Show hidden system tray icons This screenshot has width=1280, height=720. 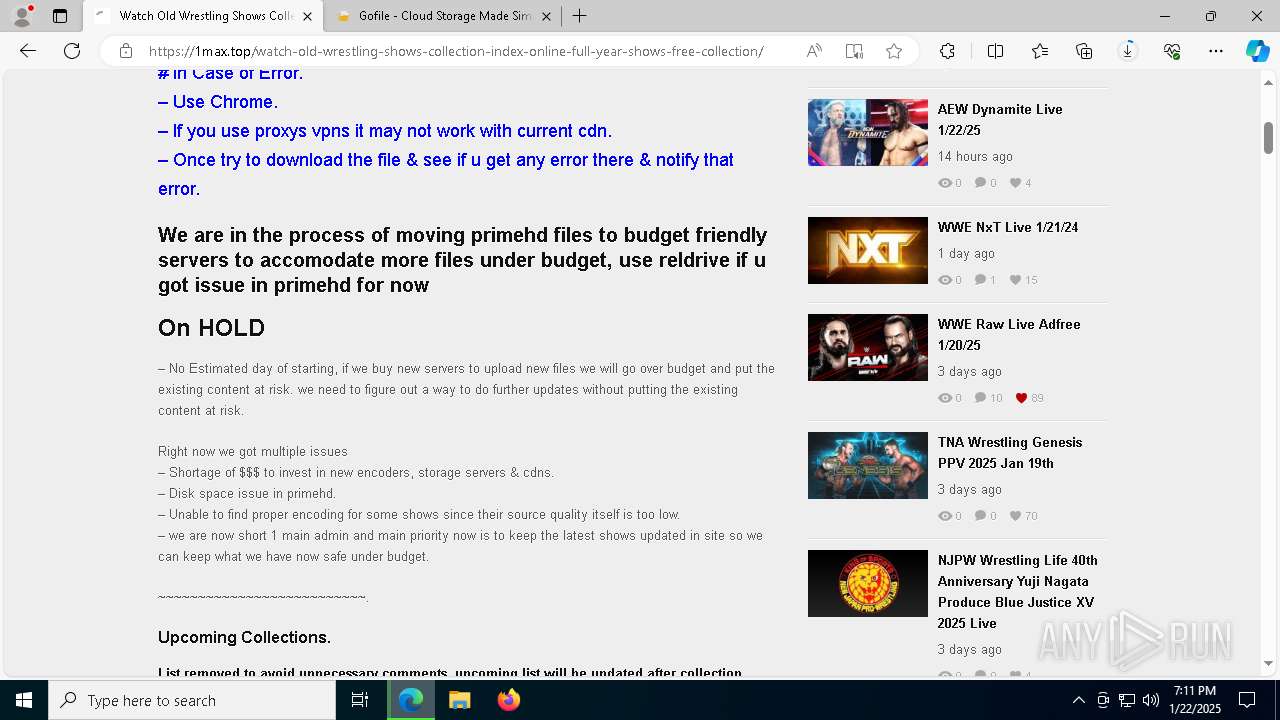coord(1078,700)
